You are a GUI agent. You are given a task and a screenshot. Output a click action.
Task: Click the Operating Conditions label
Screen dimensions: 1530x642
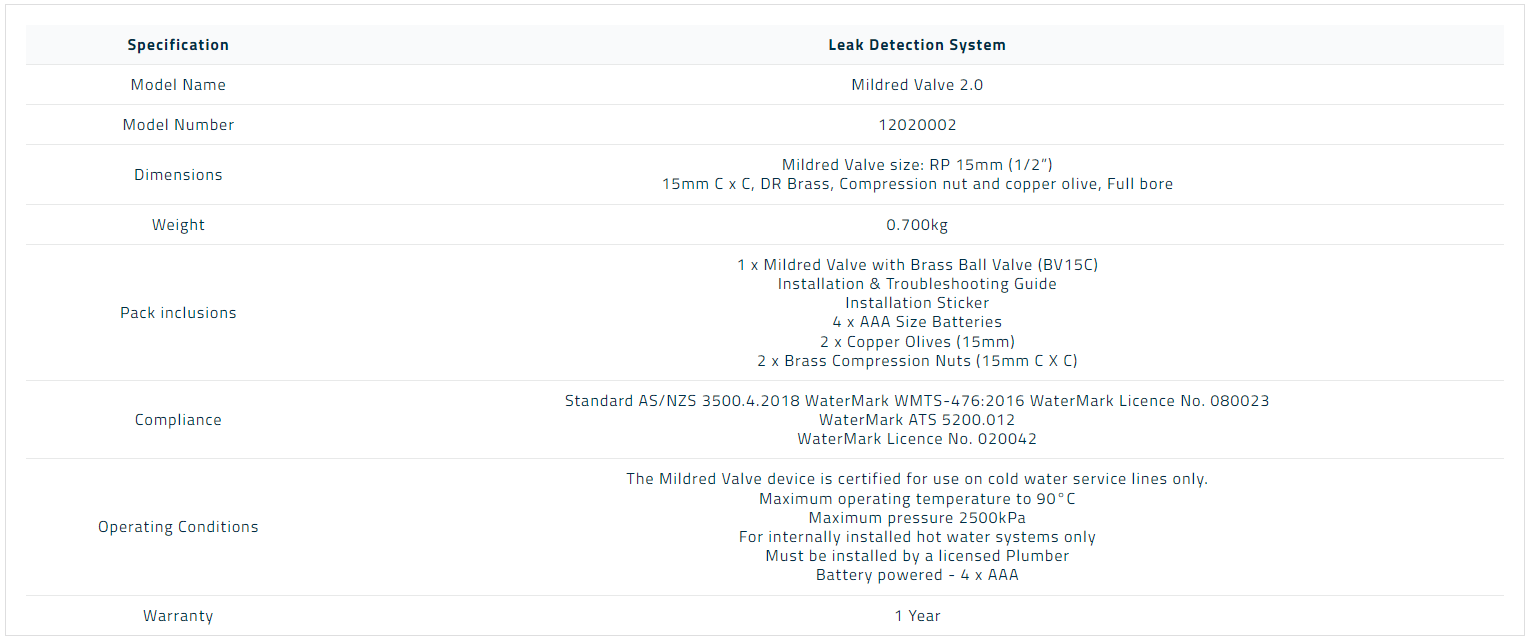tap(178, 527)
